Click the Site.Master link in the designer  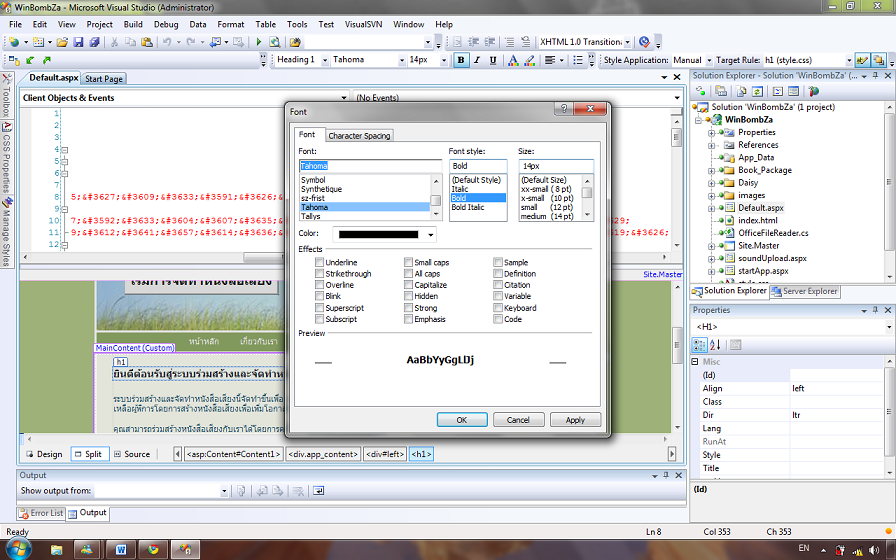pyautogui.click(x=662, y=274)
